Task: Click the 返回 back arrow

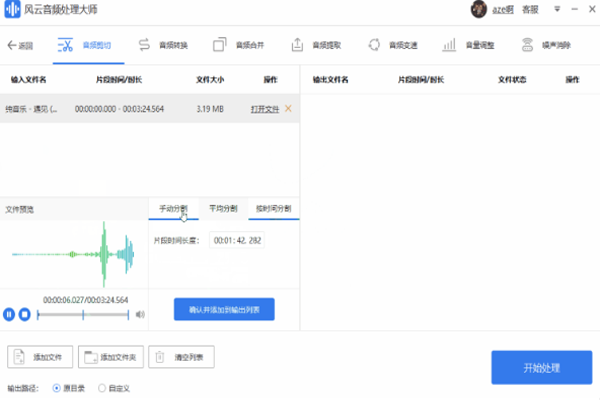Action: tap(20, 45)
